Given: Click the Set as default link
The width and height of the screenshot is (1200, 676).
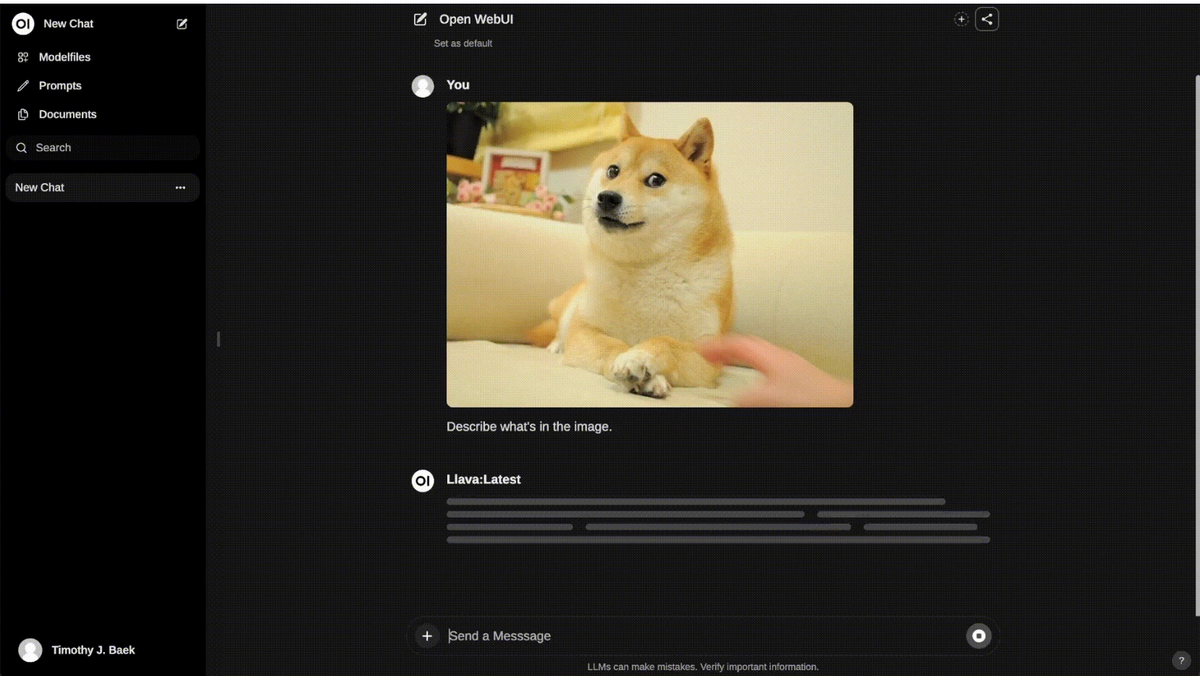Looking at the screenshot, I should point(463,43).
